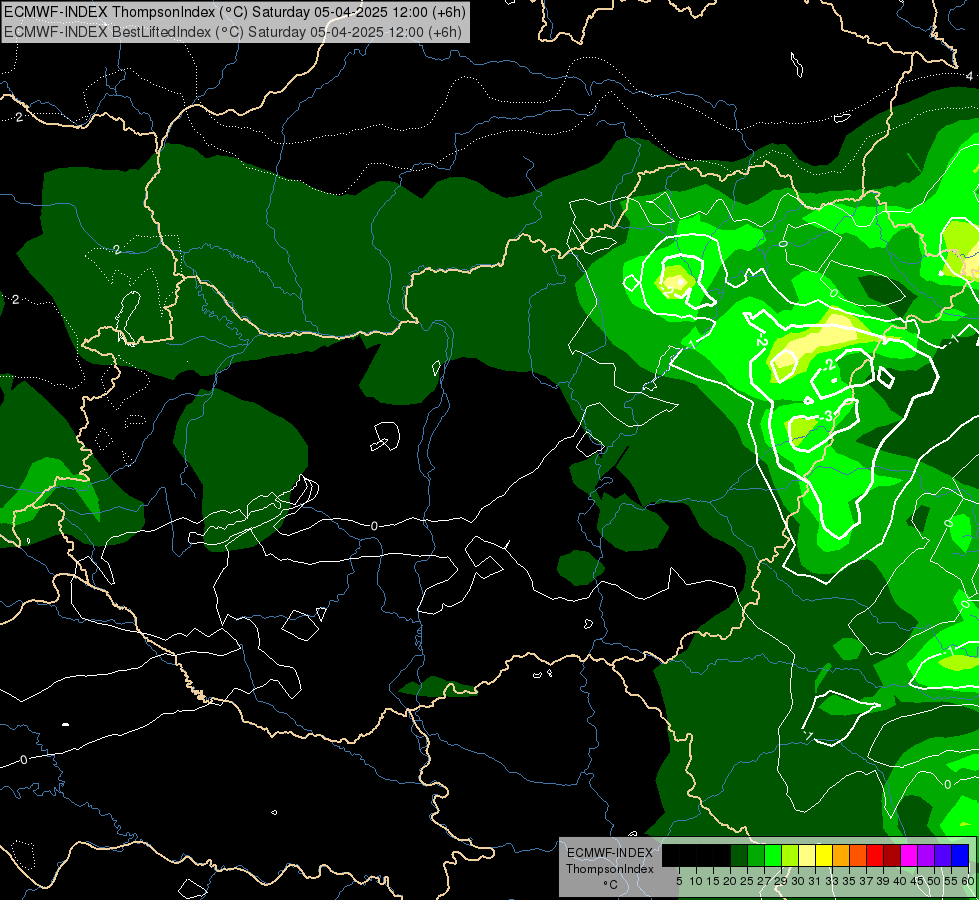Click the legend tick label 5

pyautogui.click(x=679, y=881)
